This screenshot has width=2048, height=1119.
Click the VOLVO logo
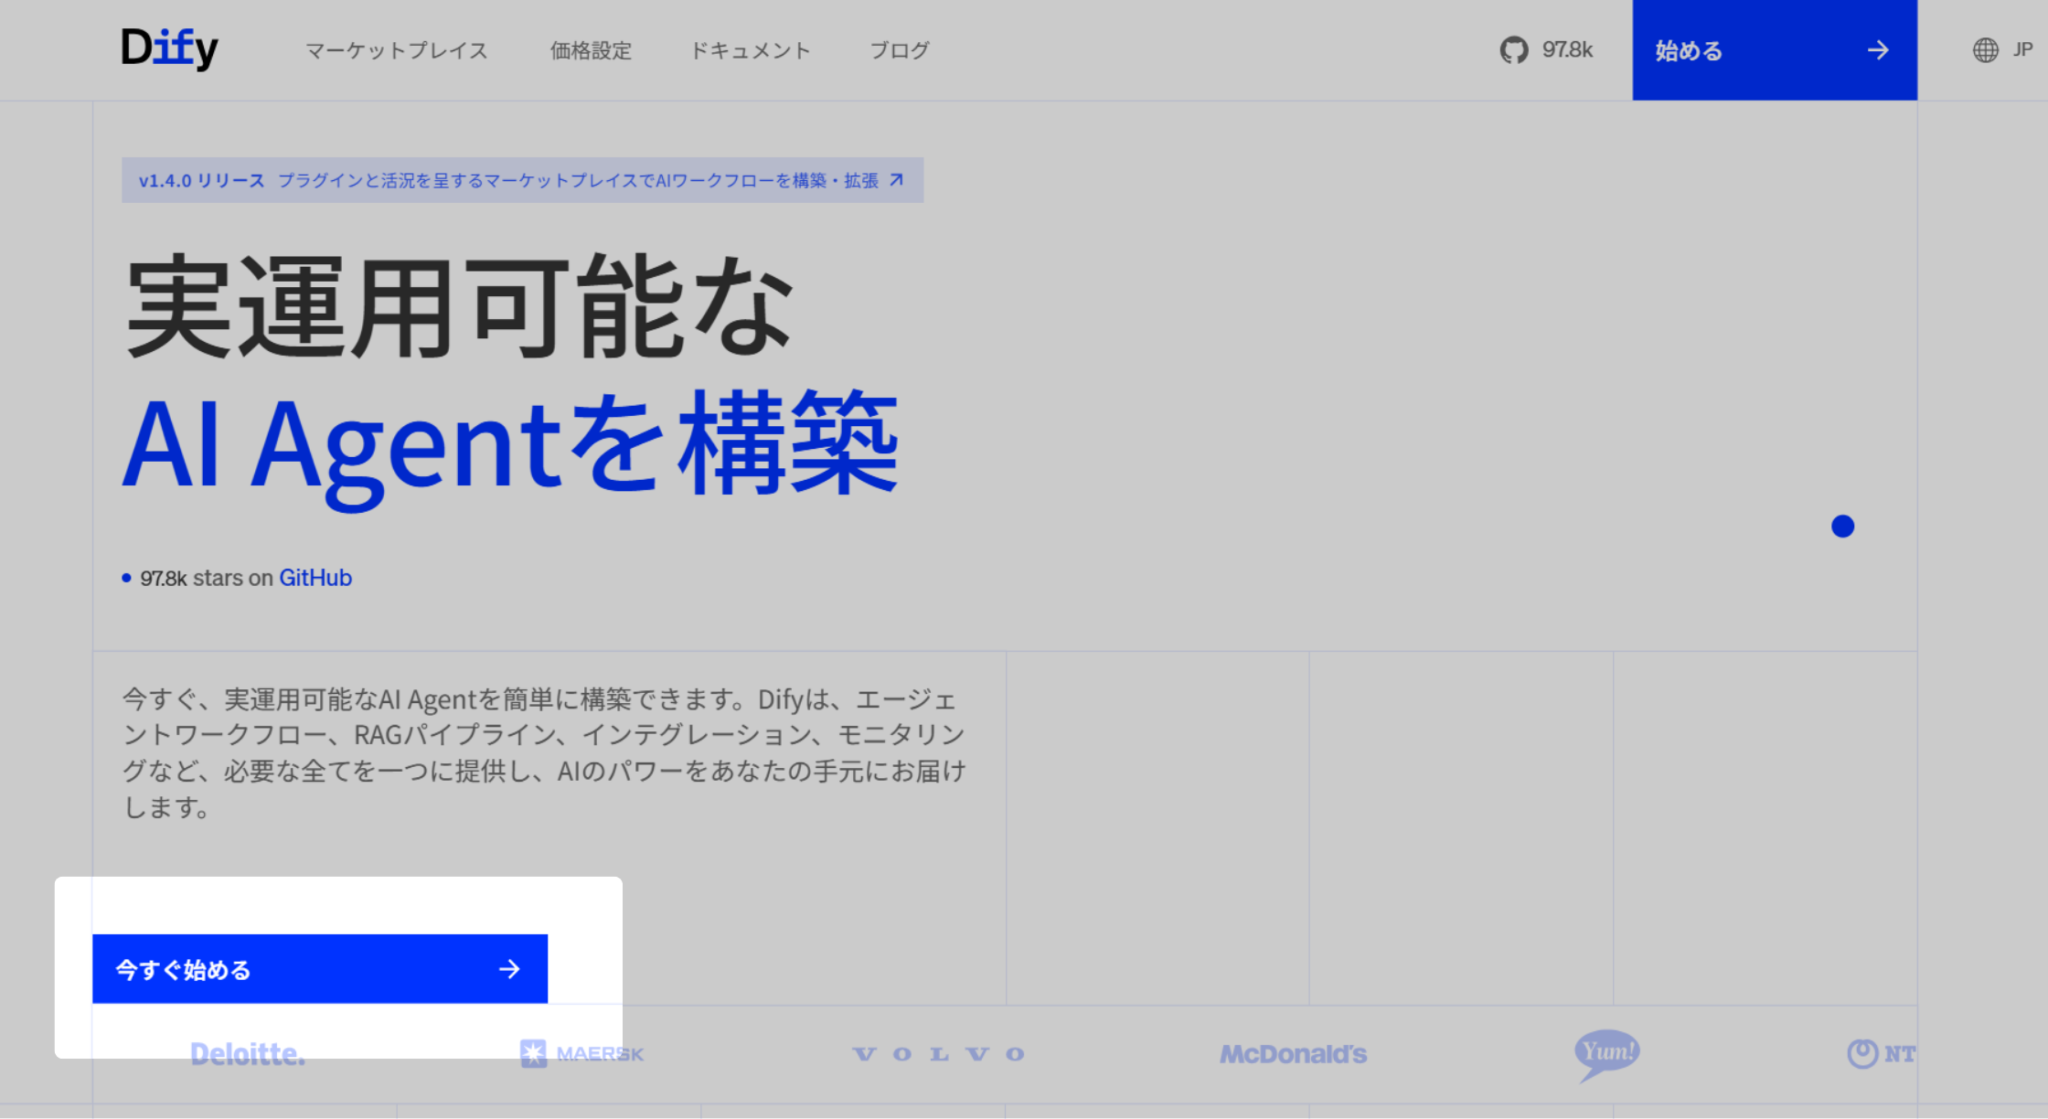coord(937,1053)
